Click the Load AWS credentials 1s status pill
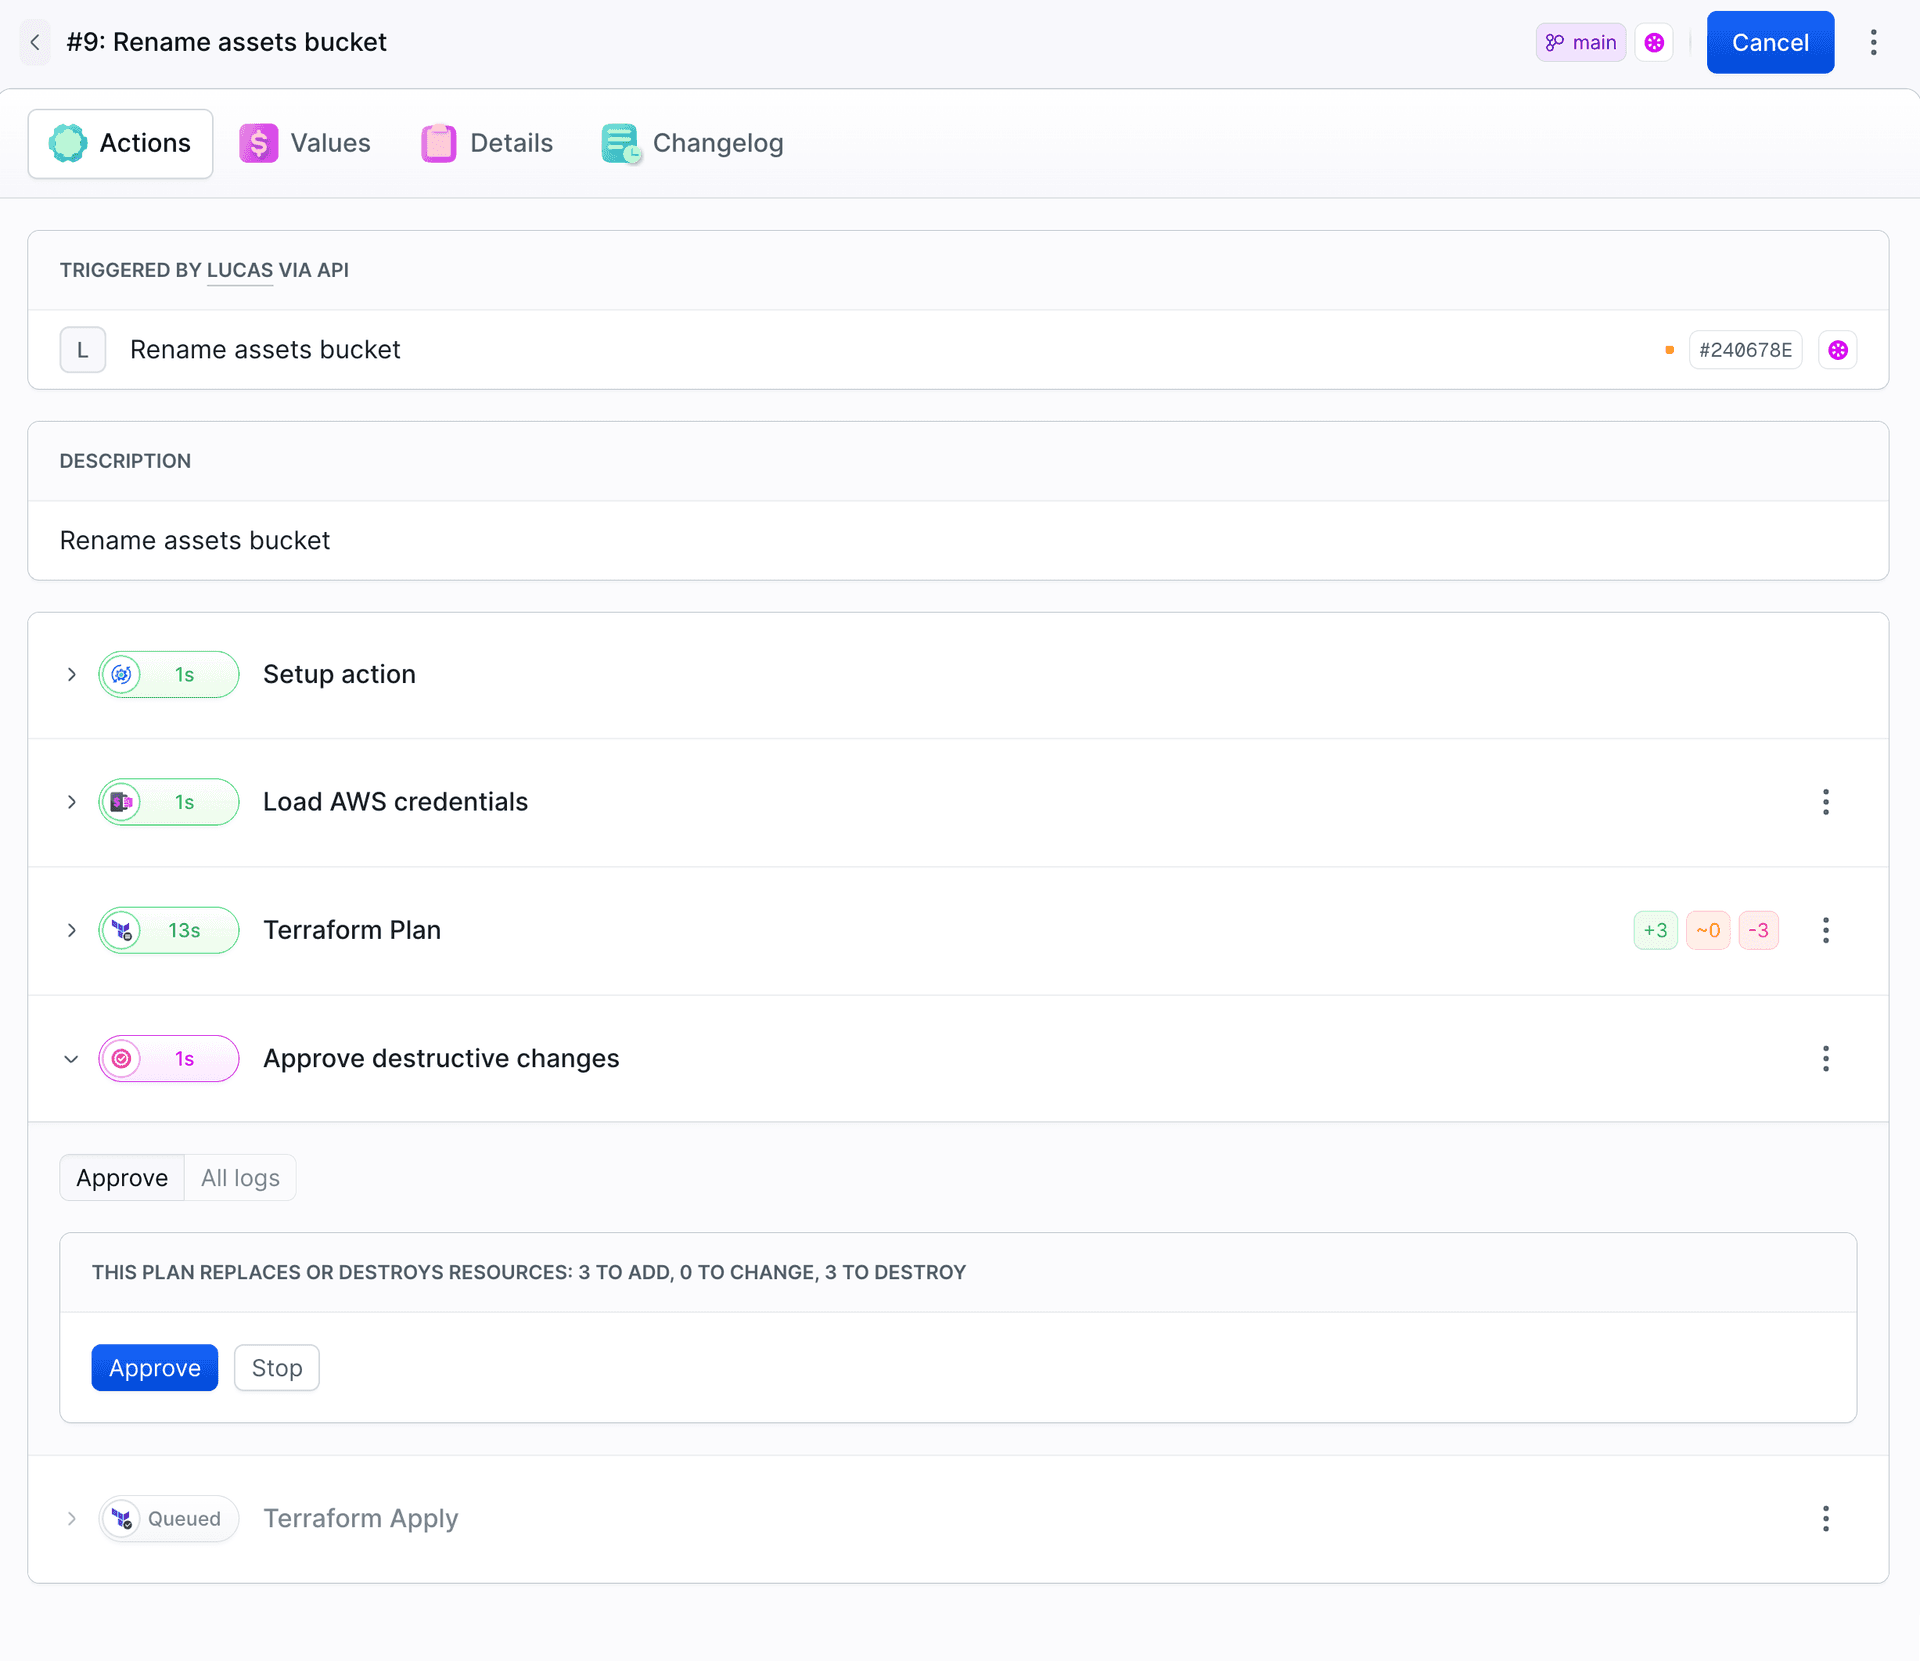 pyautogui.click(x=169, y=802)
